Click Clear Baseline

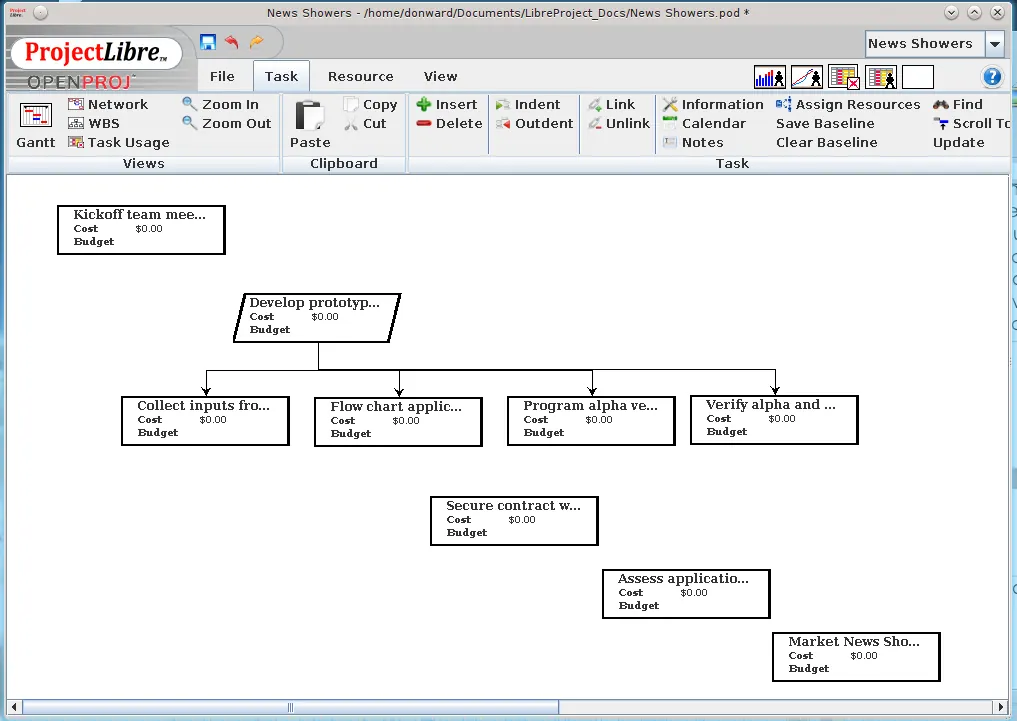coord(827,142)
